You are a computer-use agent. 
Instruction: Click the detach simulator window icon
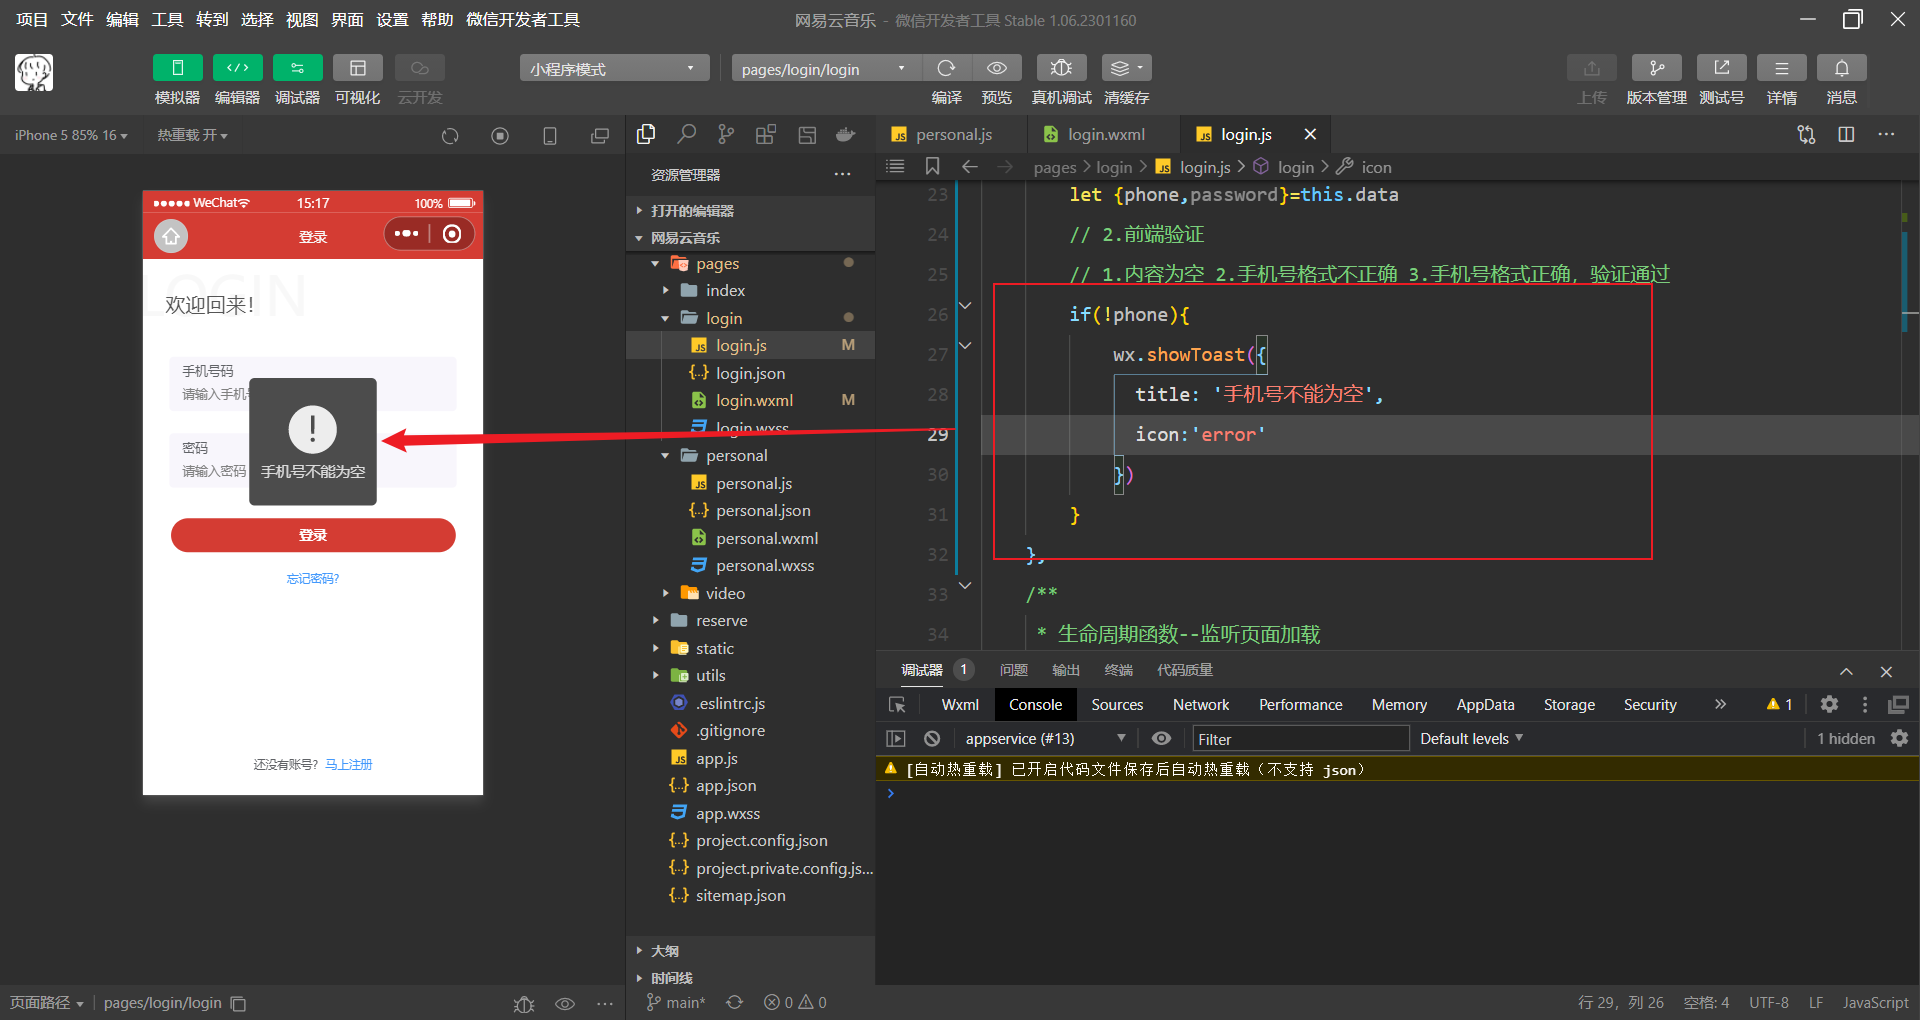600,136
